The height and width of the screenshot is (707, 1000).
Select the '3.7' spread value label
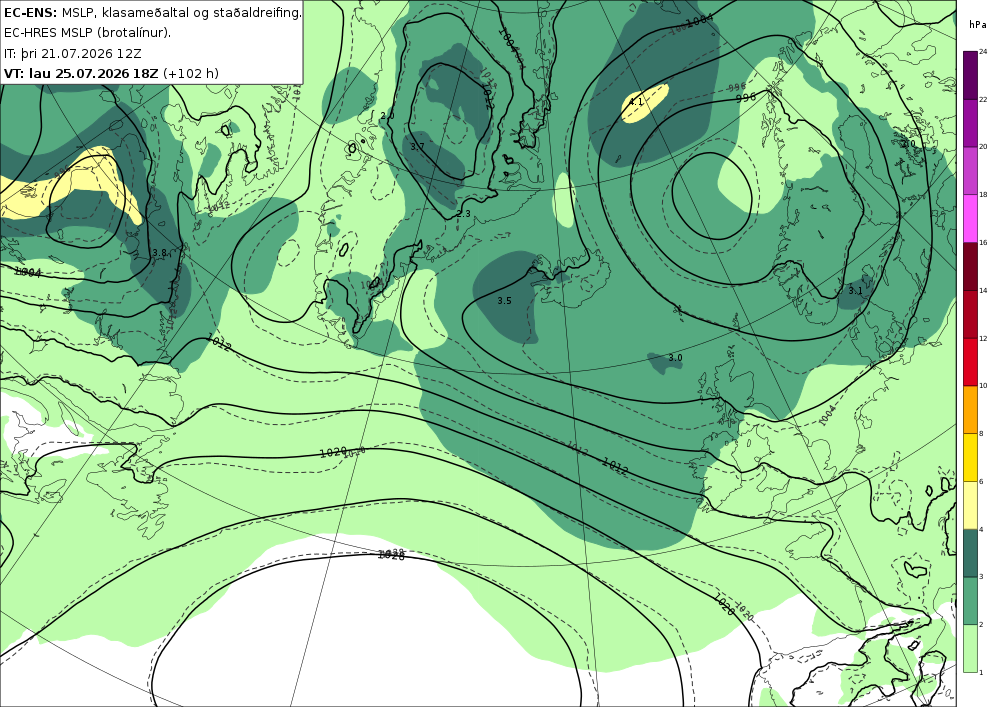[x=417, y=147]
